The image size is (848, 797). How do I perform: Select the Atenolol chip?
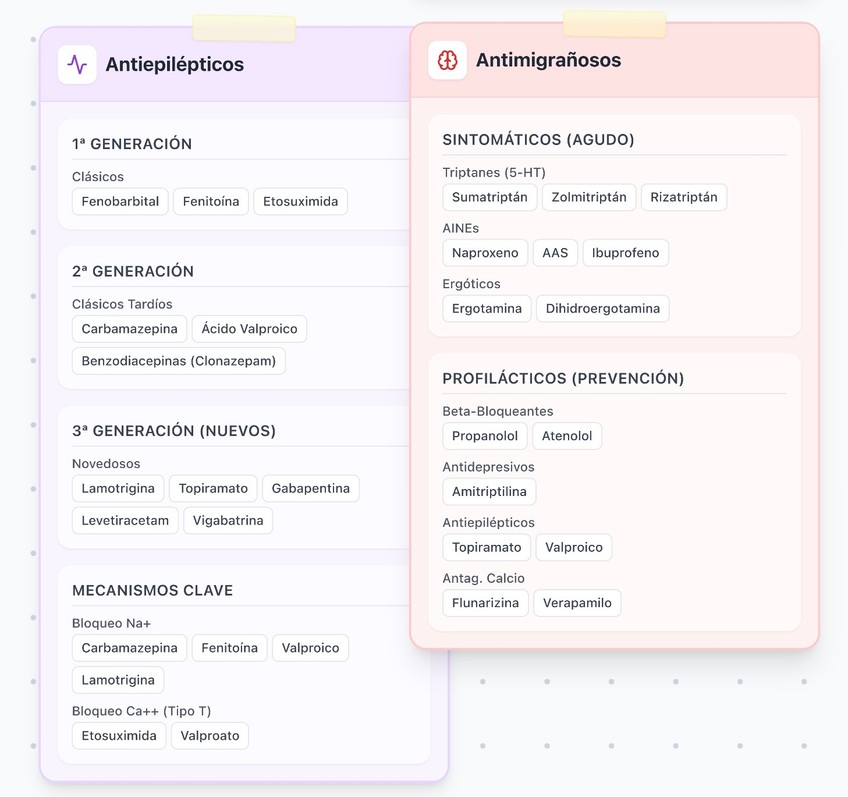pyautogui.click(x=567, y=436)
